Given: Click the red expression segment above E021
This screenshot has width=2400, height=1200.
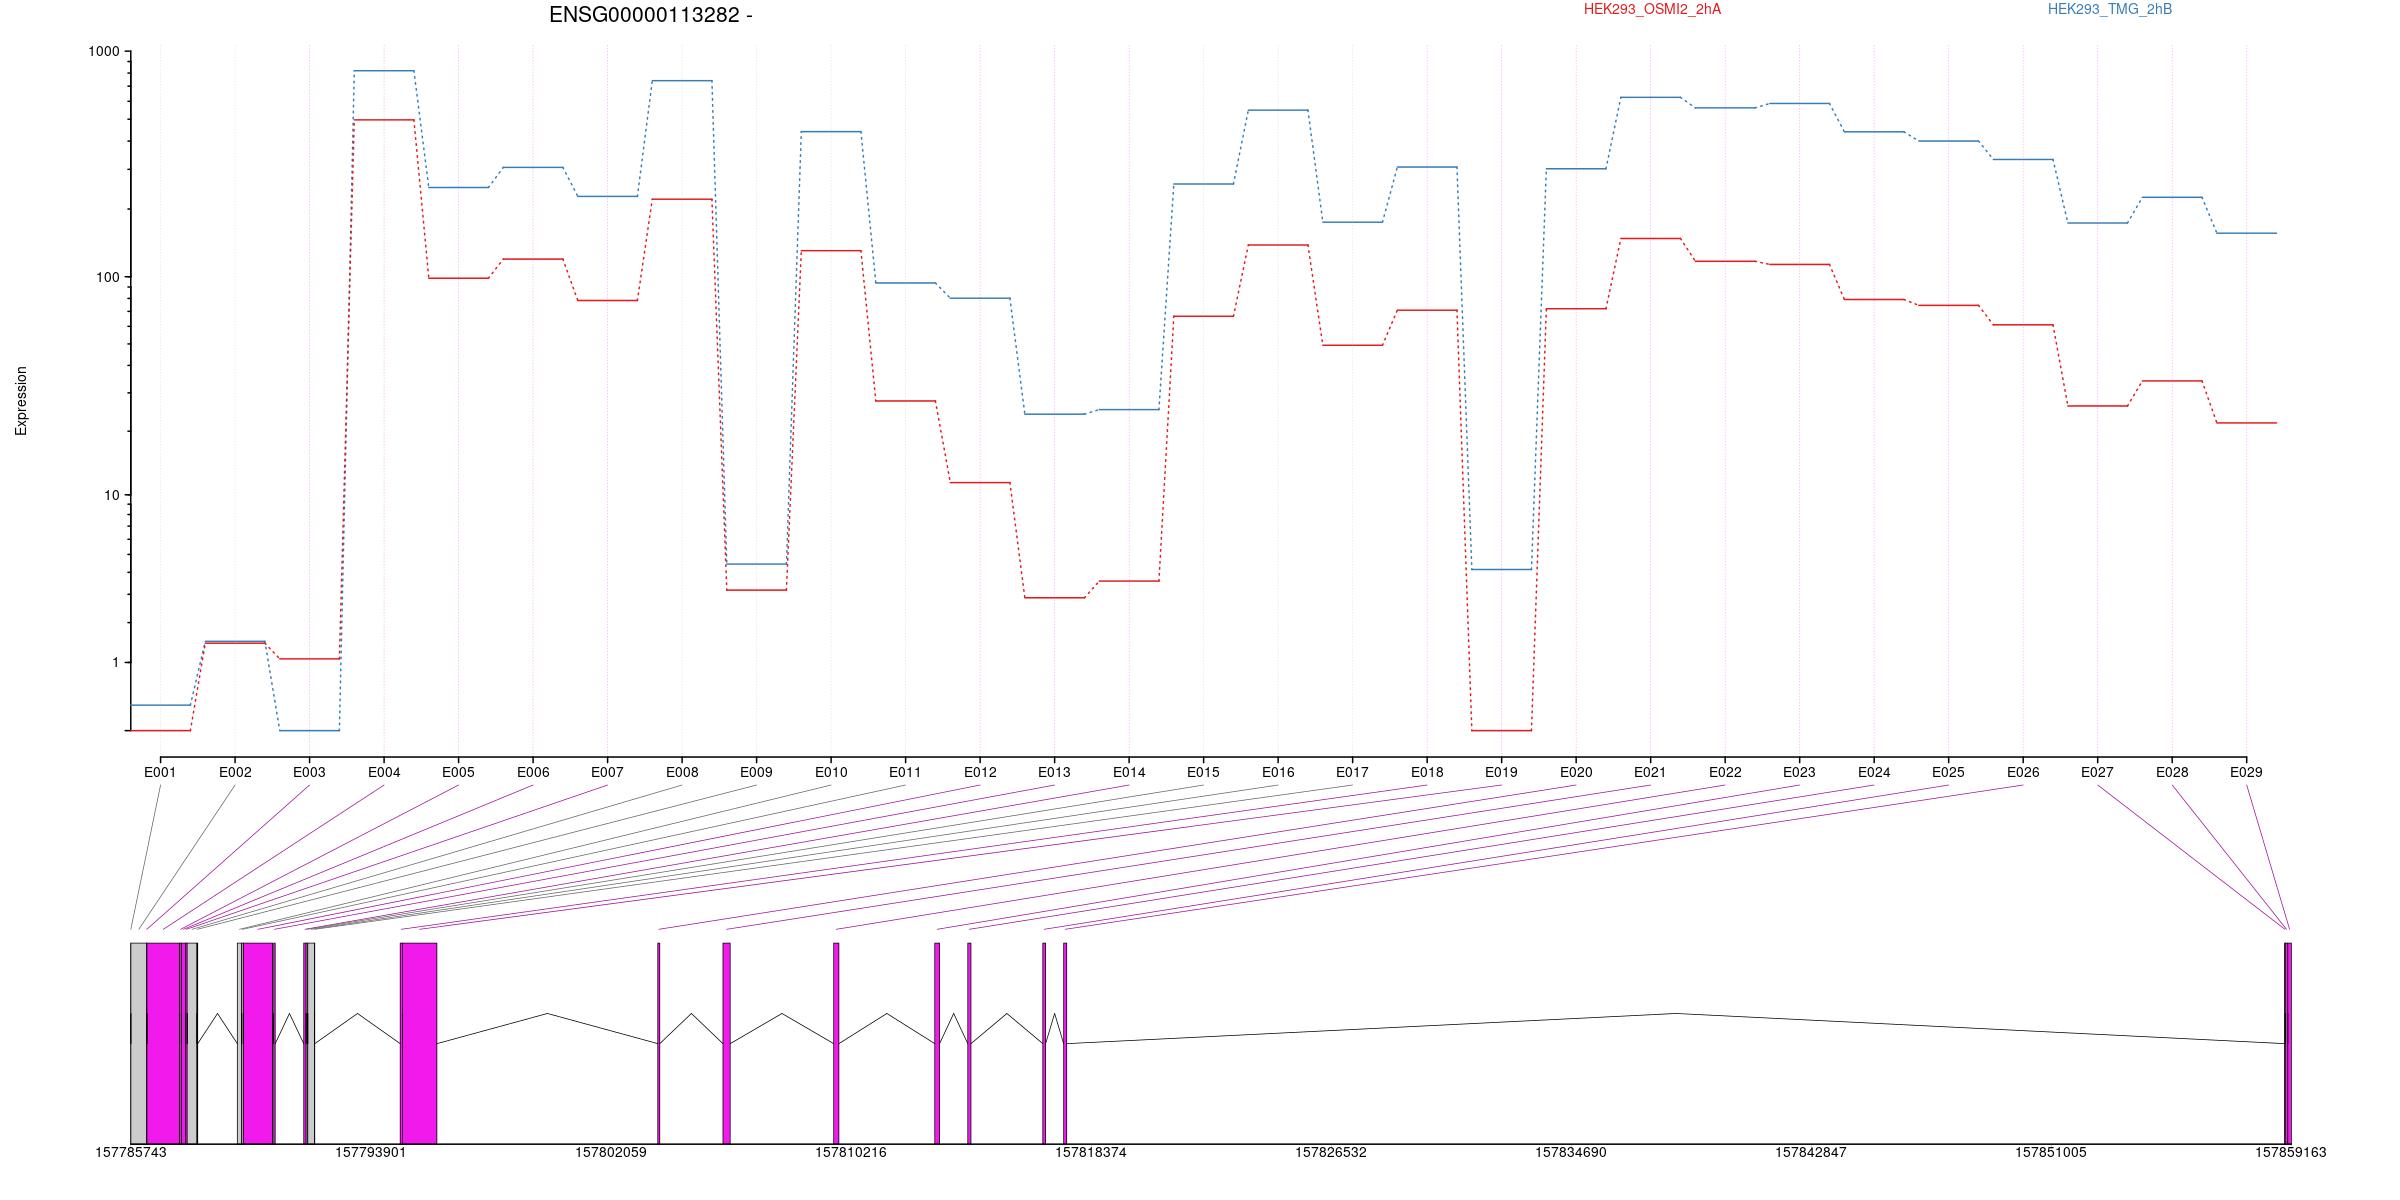Looking at the screenshot, I should pos(1650,238).
